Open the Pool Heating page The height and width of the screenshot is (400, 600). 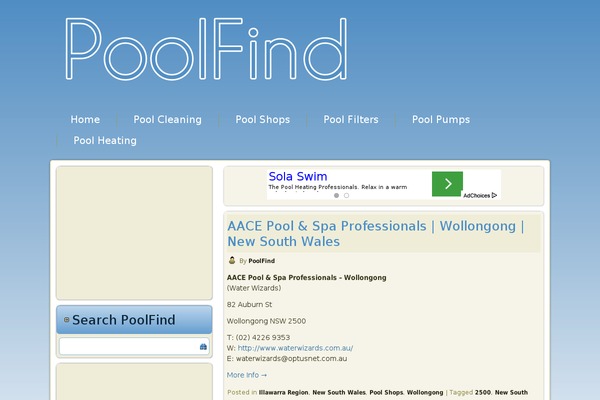[105, 140]
